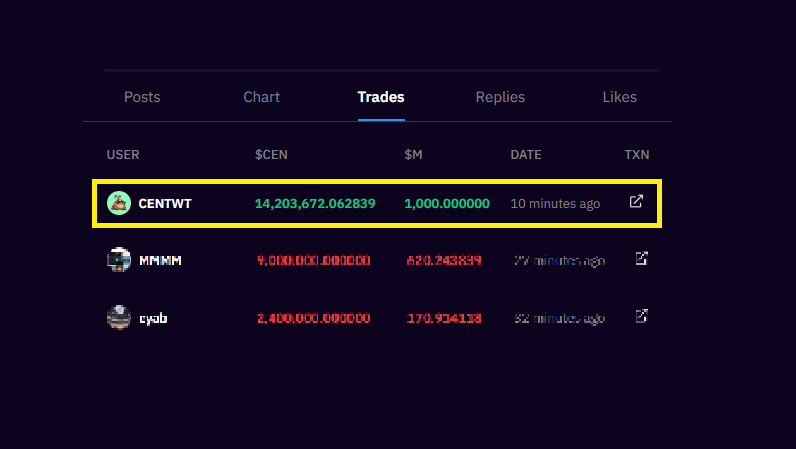The height and width of the screenshot is (449, 796).
Task: Click the cyab username
Action: (155, 319)
